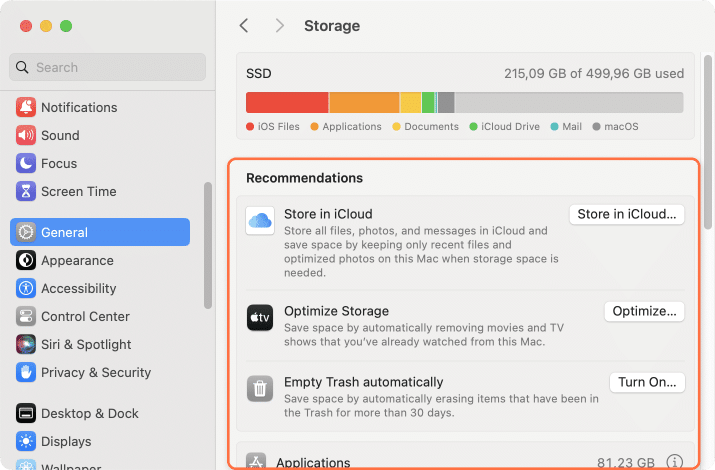Click the Optimize... button
The width and height of the screenshot is (715, 470).
pos(644,311)
